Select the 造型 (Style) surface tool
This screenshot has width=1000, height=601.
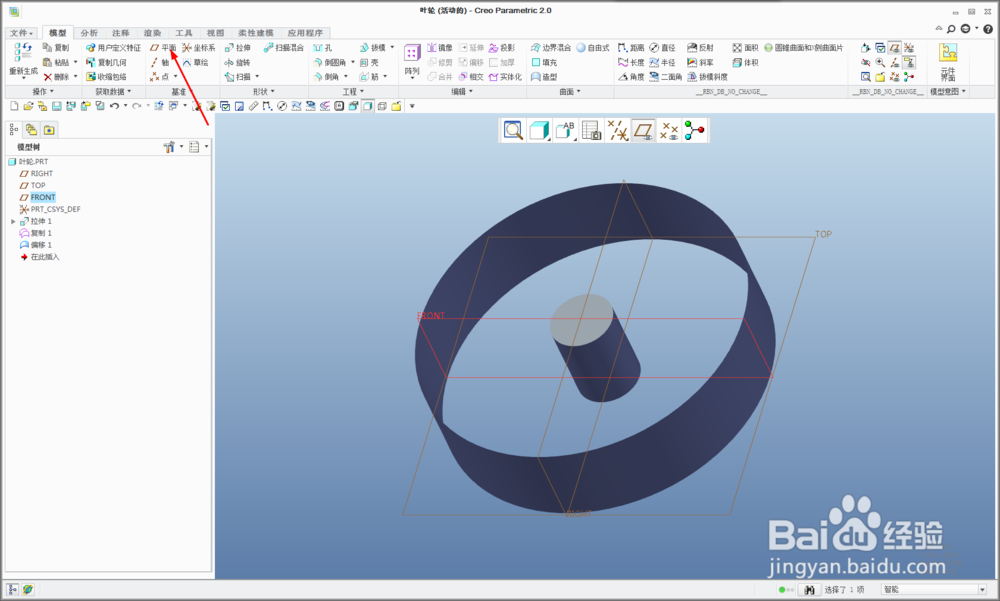545,77
